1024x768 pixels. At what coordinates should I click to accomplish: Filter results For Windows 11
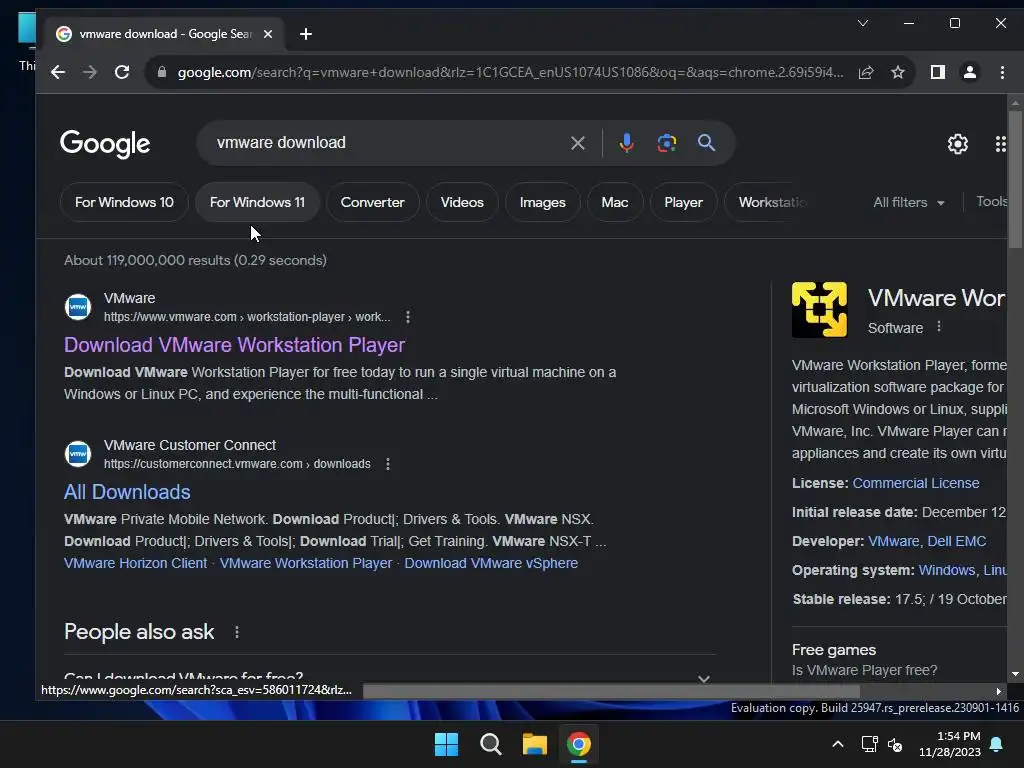(257, 202)
